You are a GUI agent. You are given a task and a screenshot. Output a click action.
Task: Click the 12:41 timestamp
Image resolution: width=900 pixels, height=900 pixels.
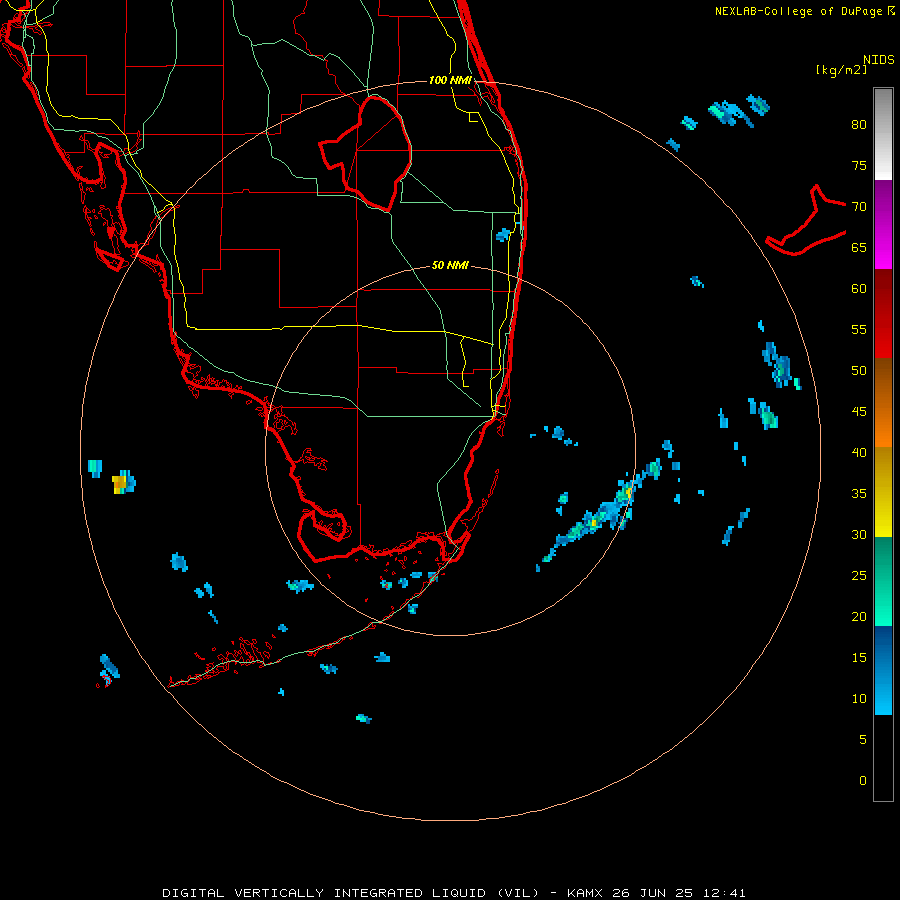pyautogui.click(x=724, y=893)
